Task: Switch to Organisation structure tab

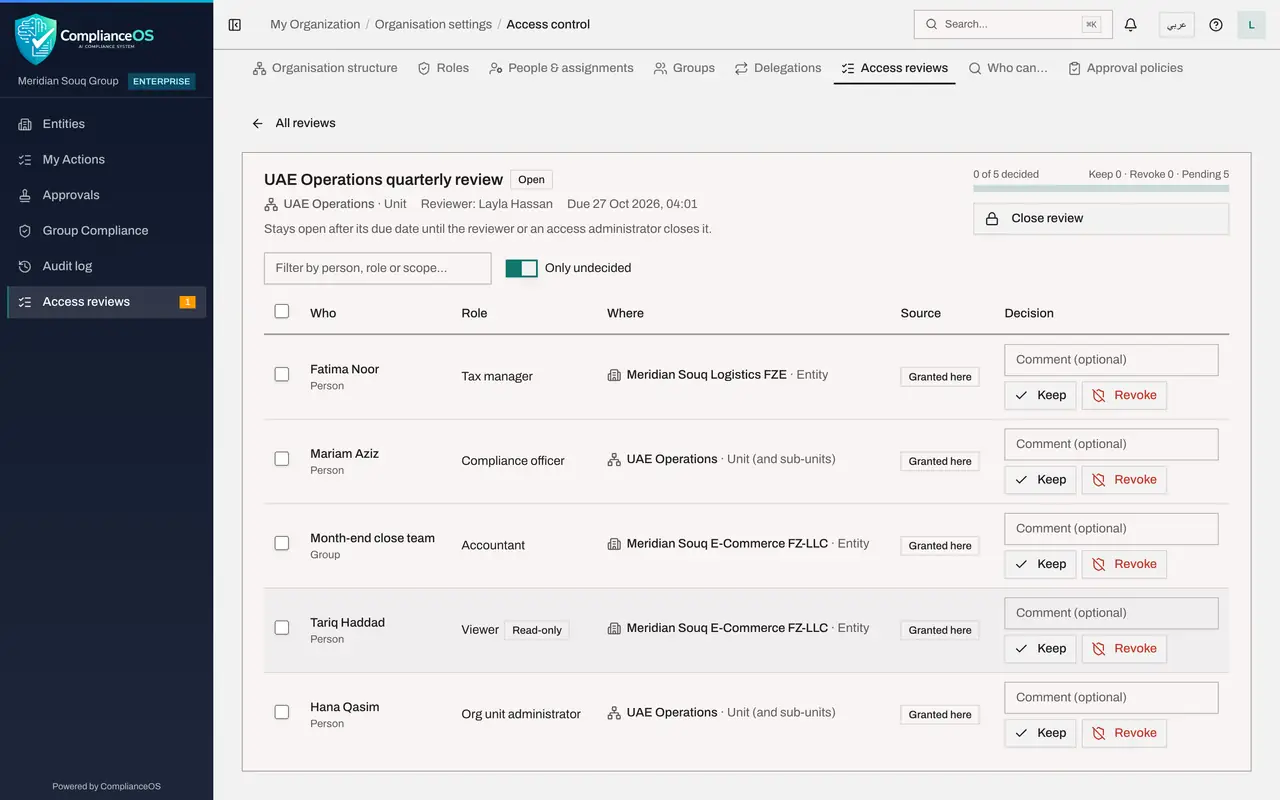Action: tap(325, 68)
